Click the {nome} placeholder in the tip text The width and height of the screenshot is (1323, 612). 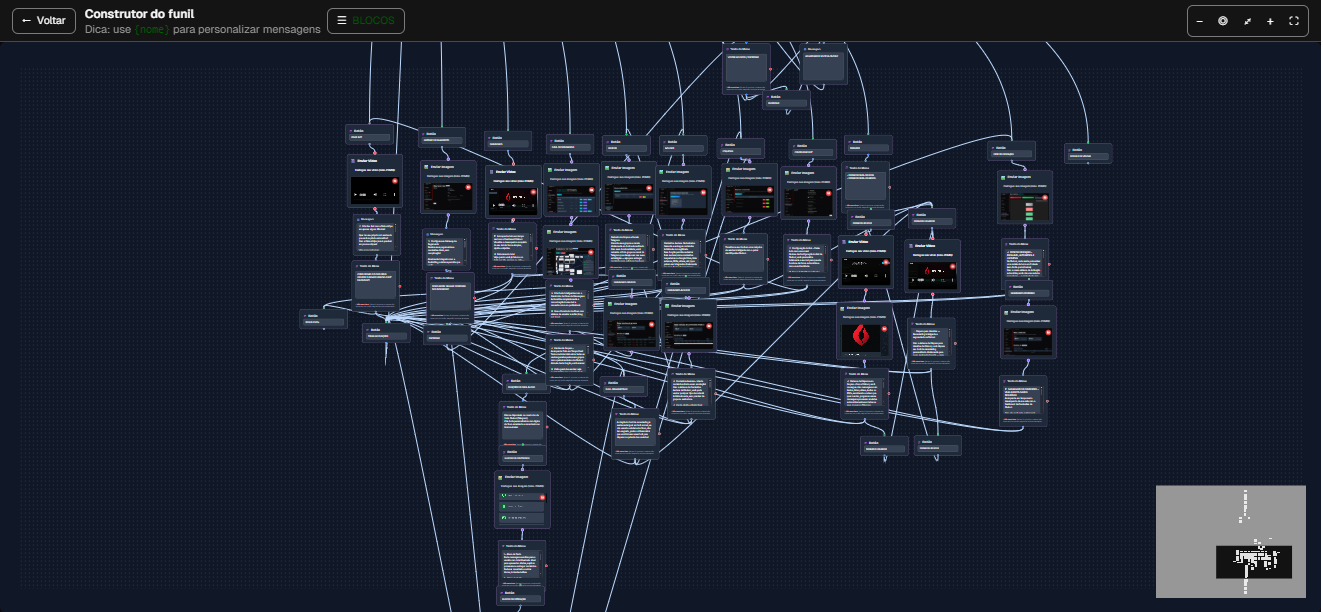151,30
